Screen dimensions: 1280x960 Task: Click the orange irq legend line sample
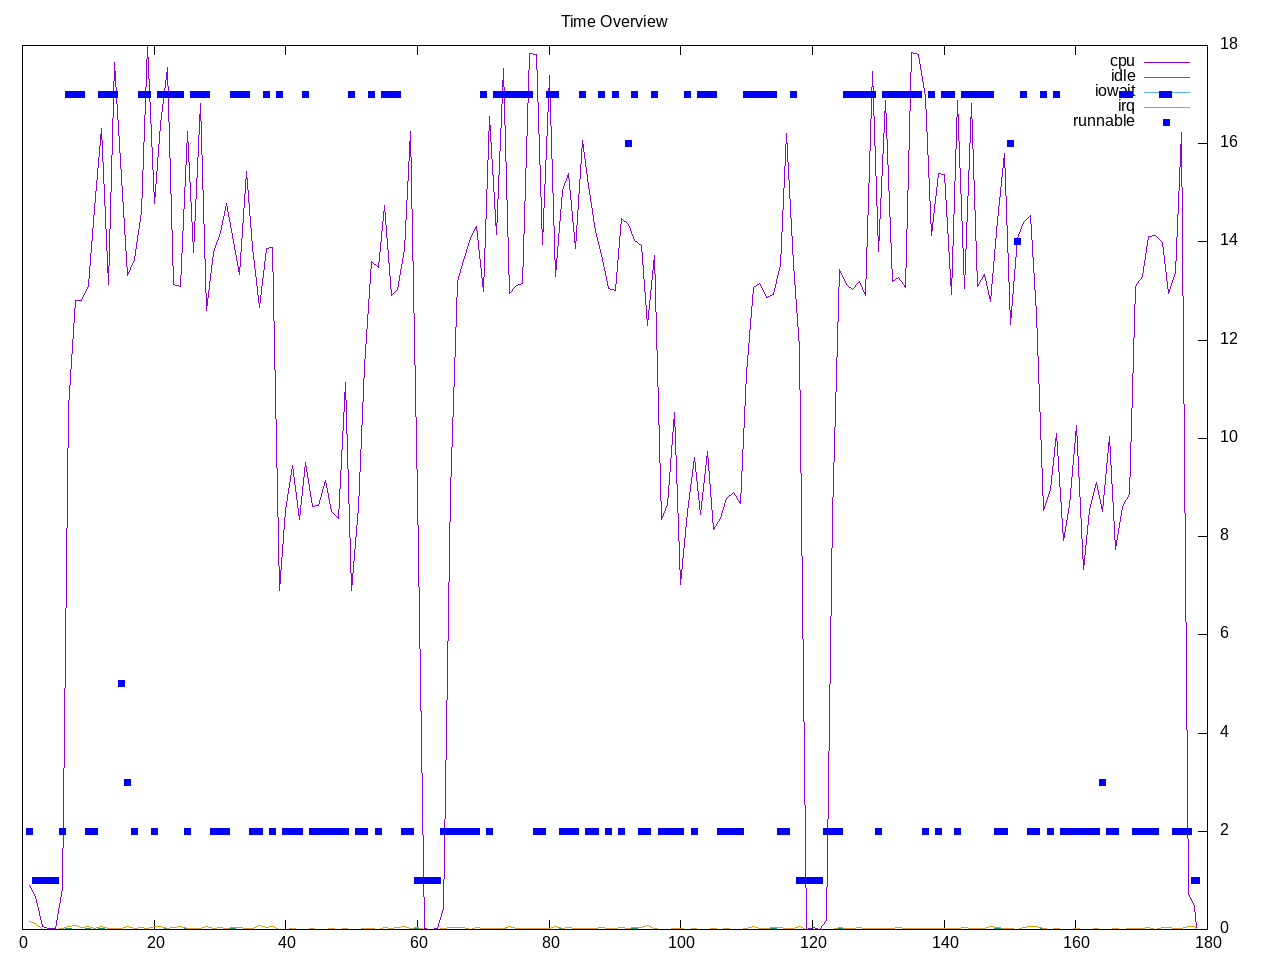click(x=1166, y=107)
